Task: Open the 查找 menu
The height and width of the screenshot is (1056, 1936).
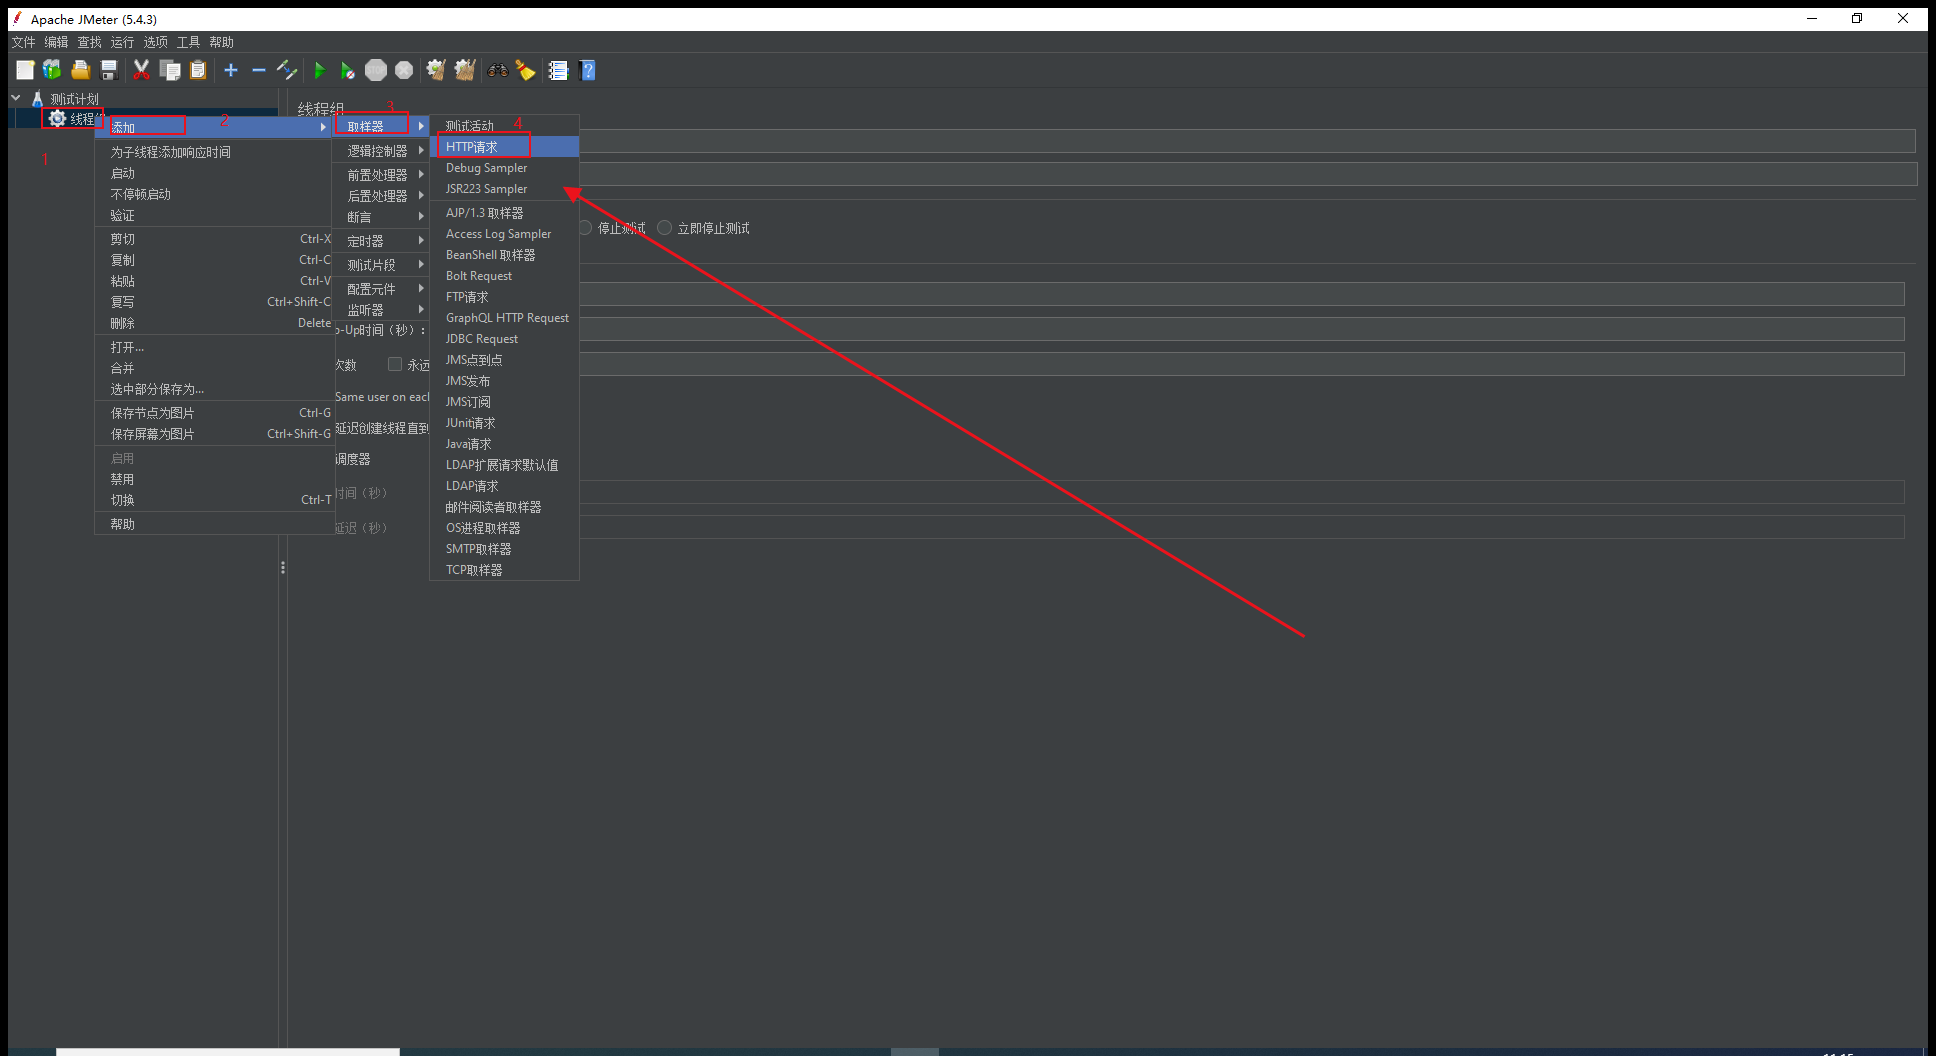Action: point(89,42)
